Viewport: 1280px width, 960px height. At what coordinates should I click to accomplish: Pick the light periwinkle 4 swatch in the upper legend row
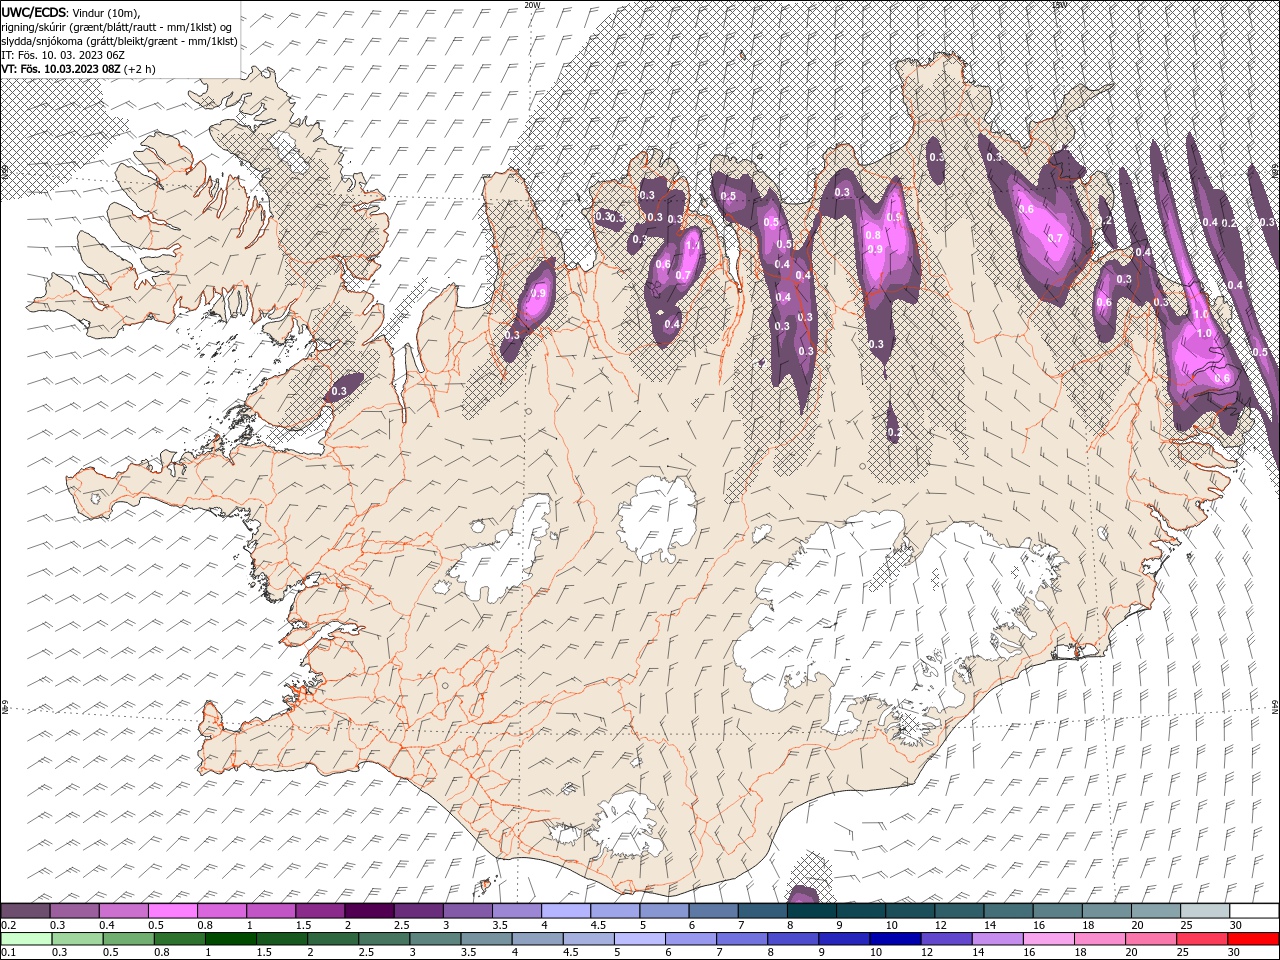click(x=564, y=911)
